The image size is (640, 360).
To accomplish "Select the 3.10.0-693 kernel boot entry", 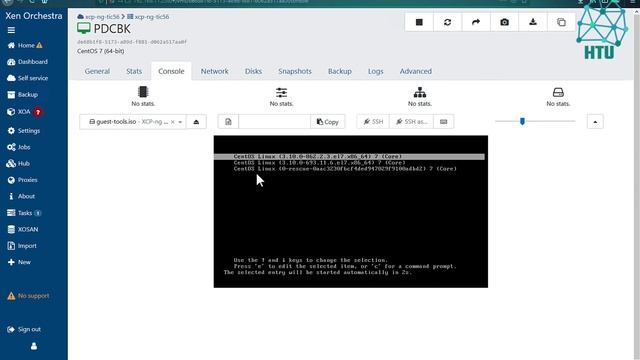I will point(319,162).
